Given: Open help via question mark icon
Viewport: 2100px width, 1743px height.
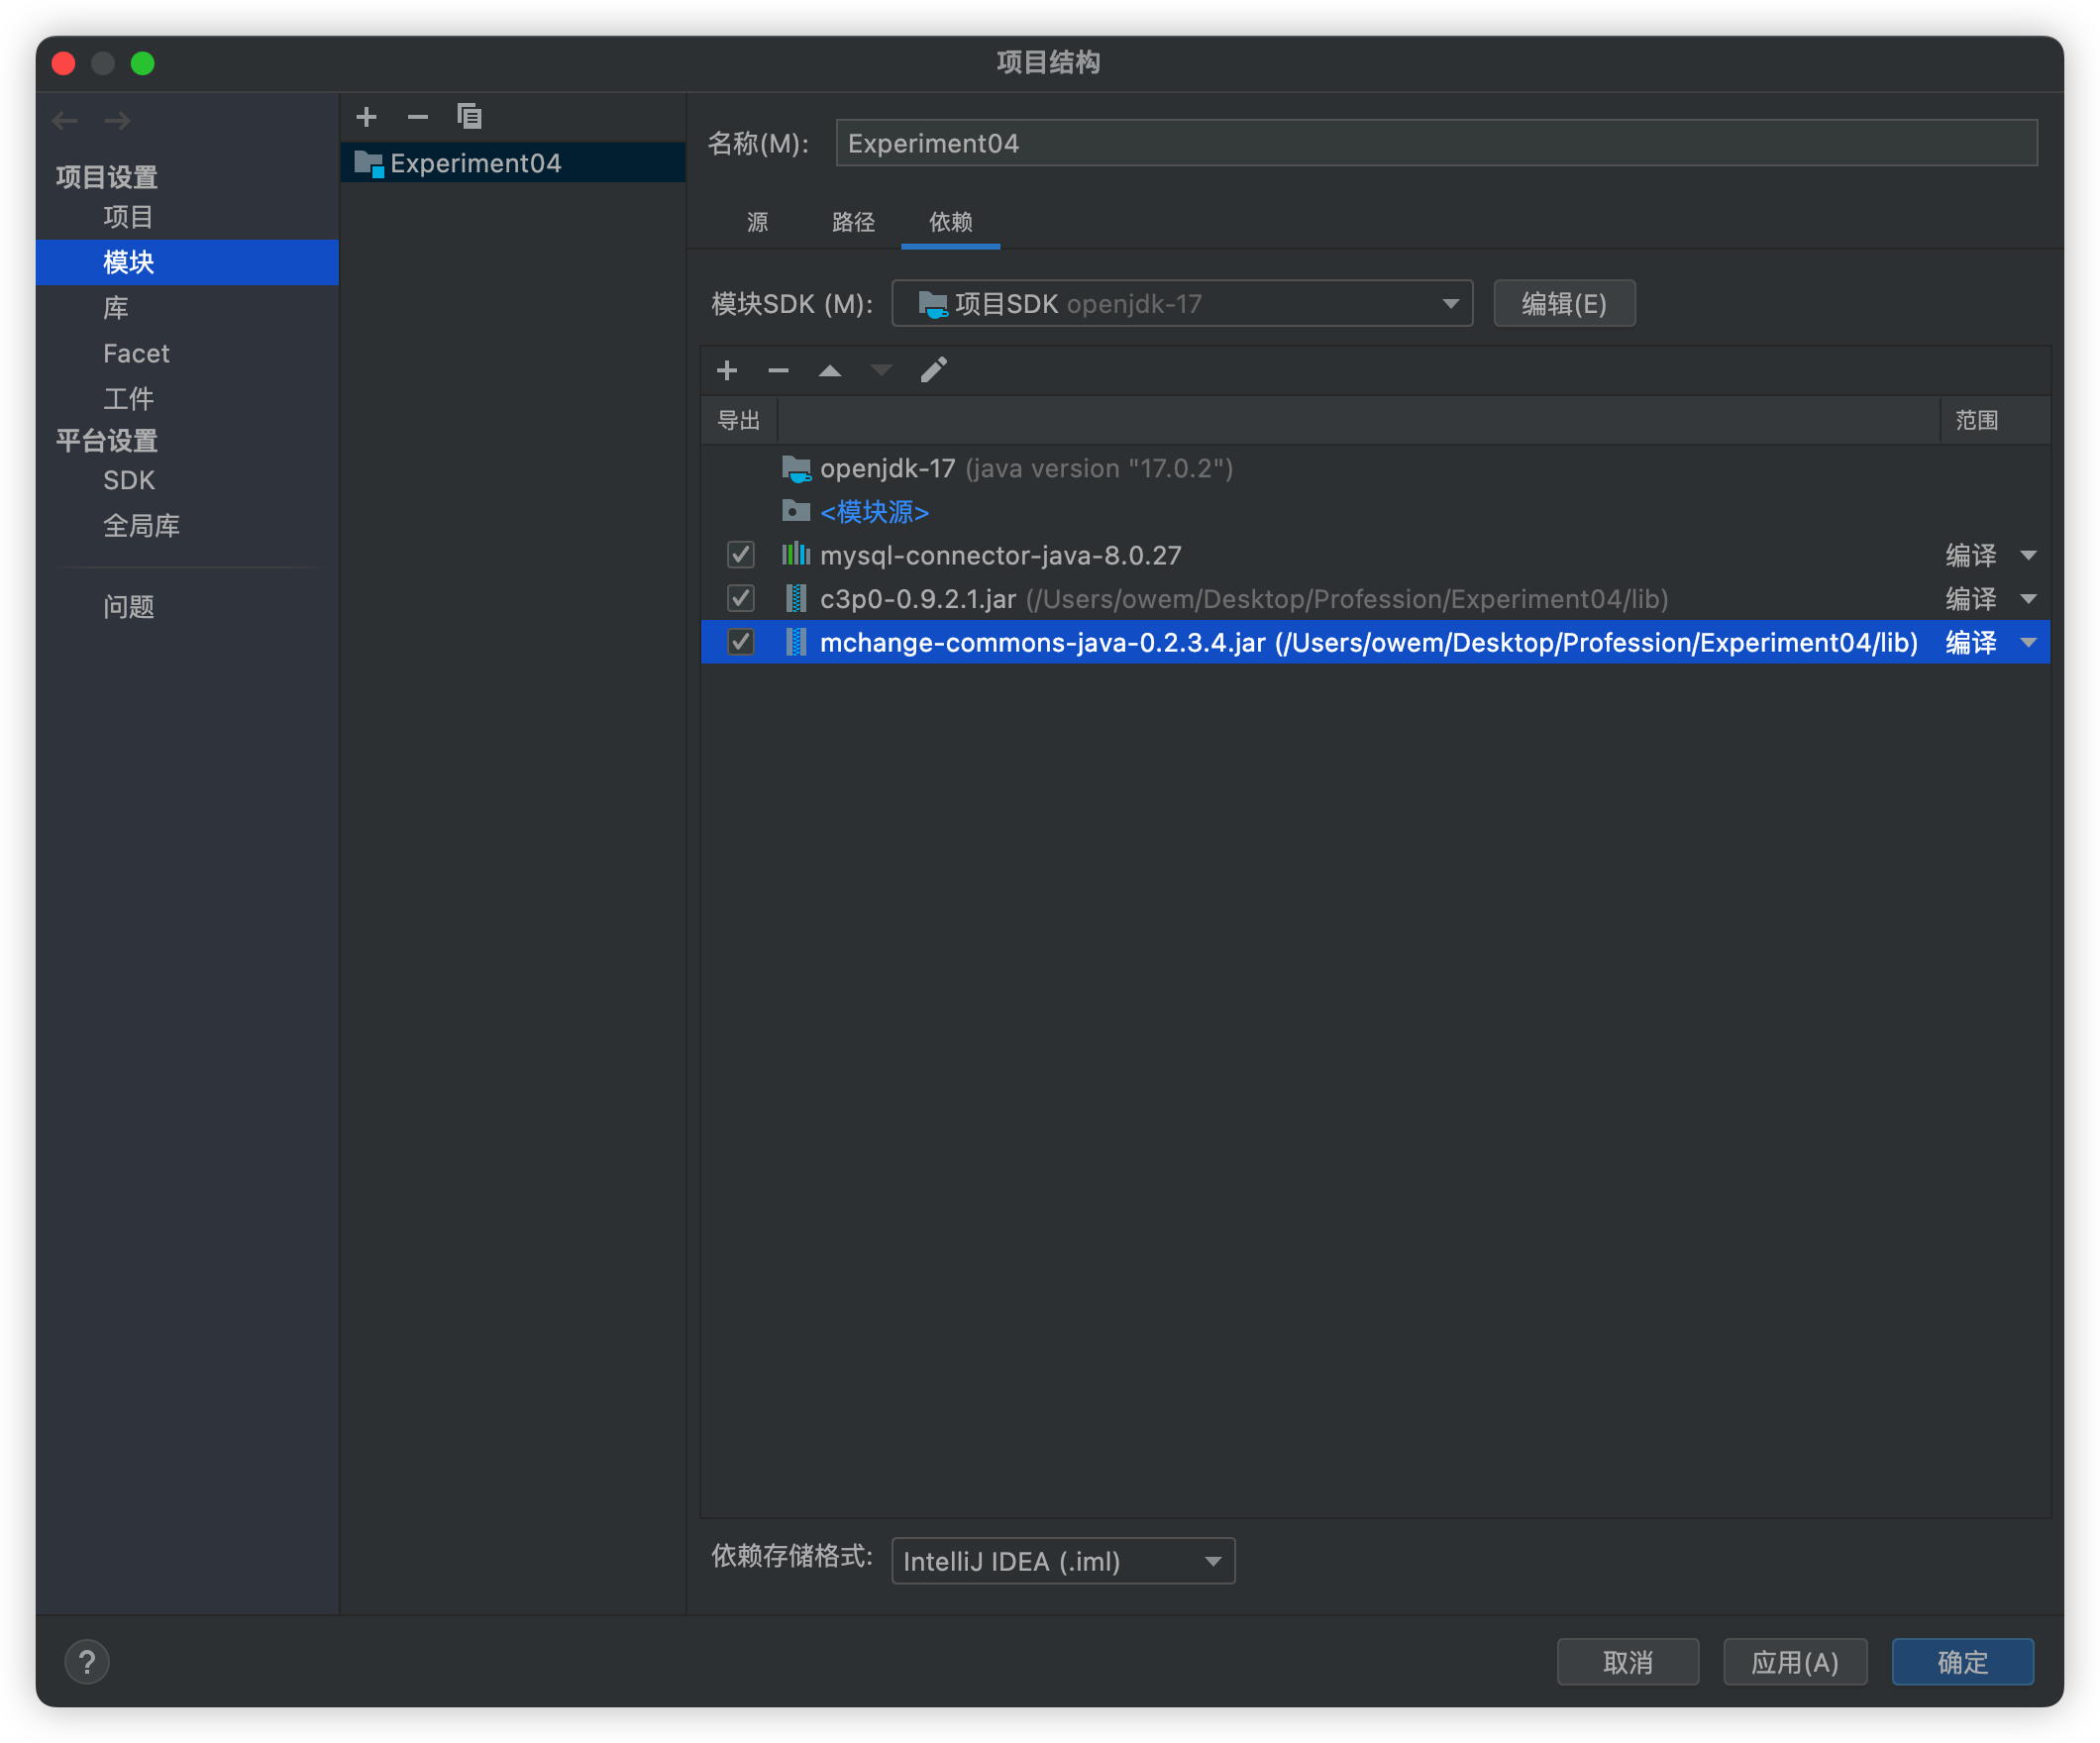Looking at the screenshot, I should click(87, 1662).
